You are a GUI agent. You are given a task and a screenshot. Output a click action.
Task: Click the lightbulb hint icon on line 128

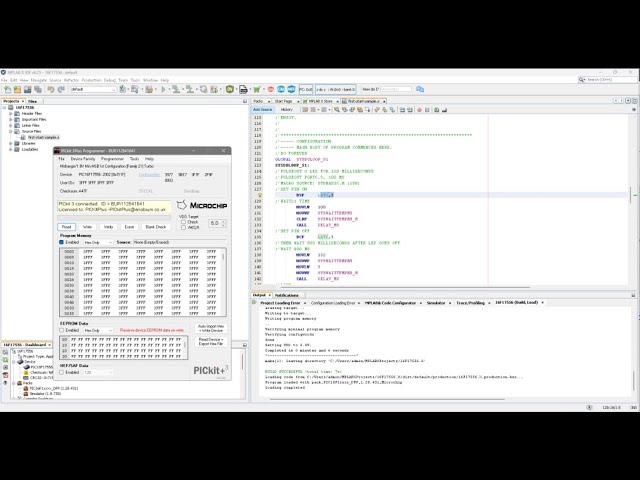[260, 196]
